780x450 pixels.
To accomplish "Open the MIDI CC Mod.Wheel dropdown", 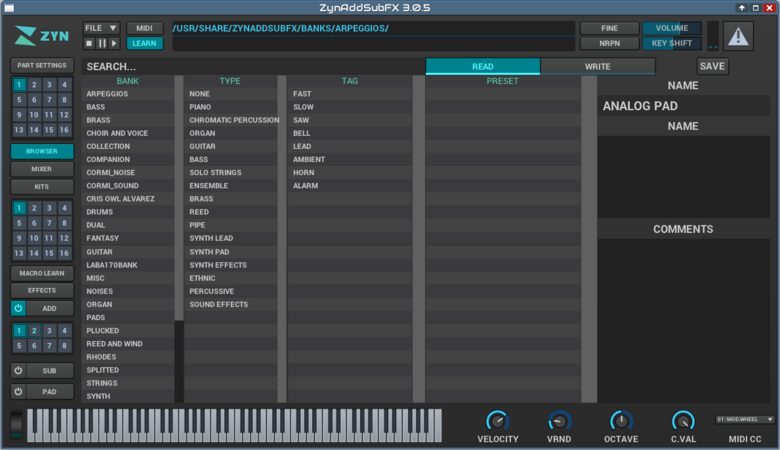I will click(745, 419).
